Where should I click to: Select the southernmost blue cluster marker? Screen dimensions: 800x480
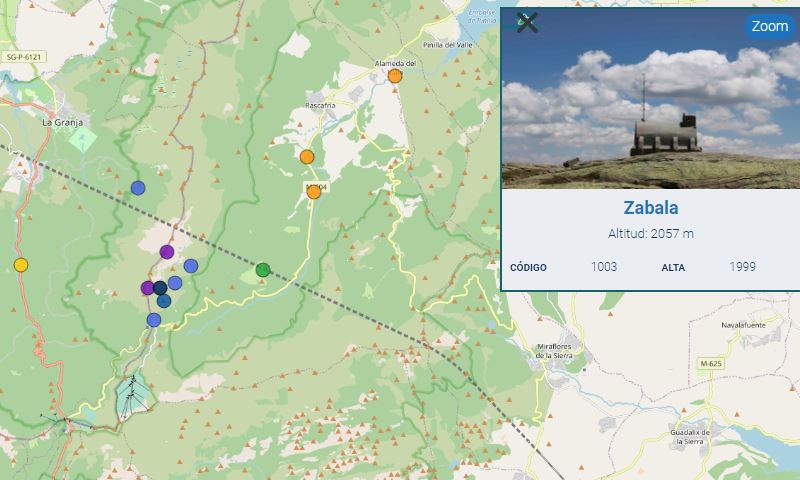154,320
